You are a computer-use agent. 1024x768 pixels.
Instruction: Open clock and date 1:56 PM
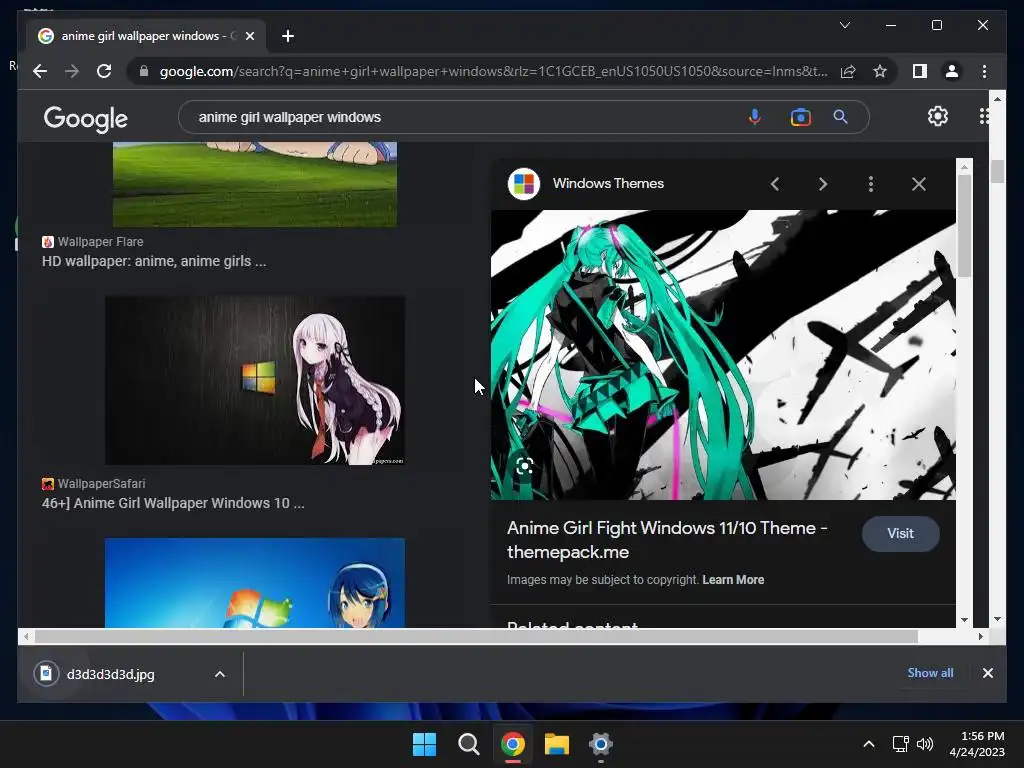point(976,744)
